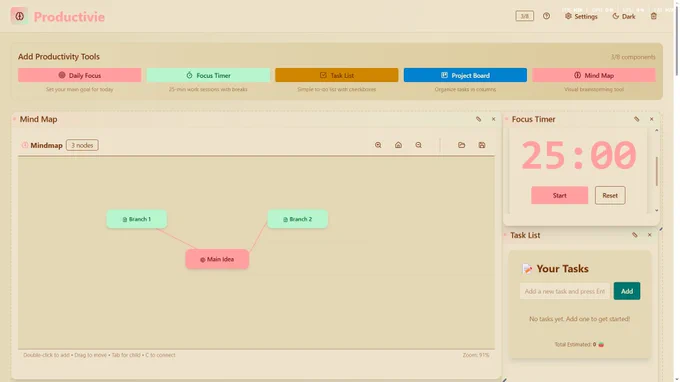
Task: Click the Your Tasks notepad icon
Action: pos(527,269)
